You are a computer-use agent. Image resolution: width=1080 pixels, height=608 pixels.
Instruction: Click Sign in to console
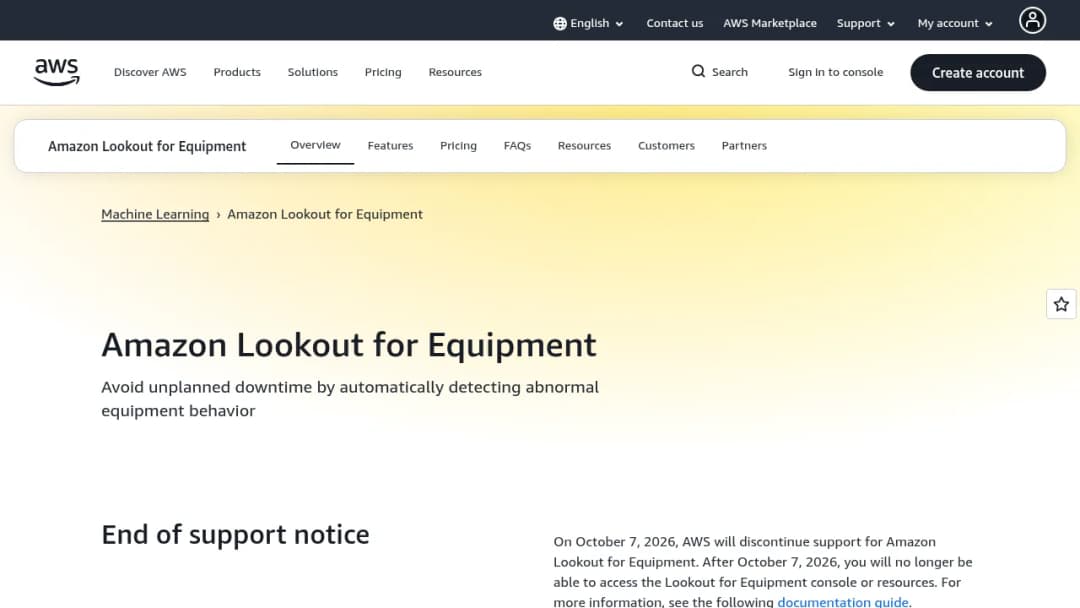tap(835, 72)
